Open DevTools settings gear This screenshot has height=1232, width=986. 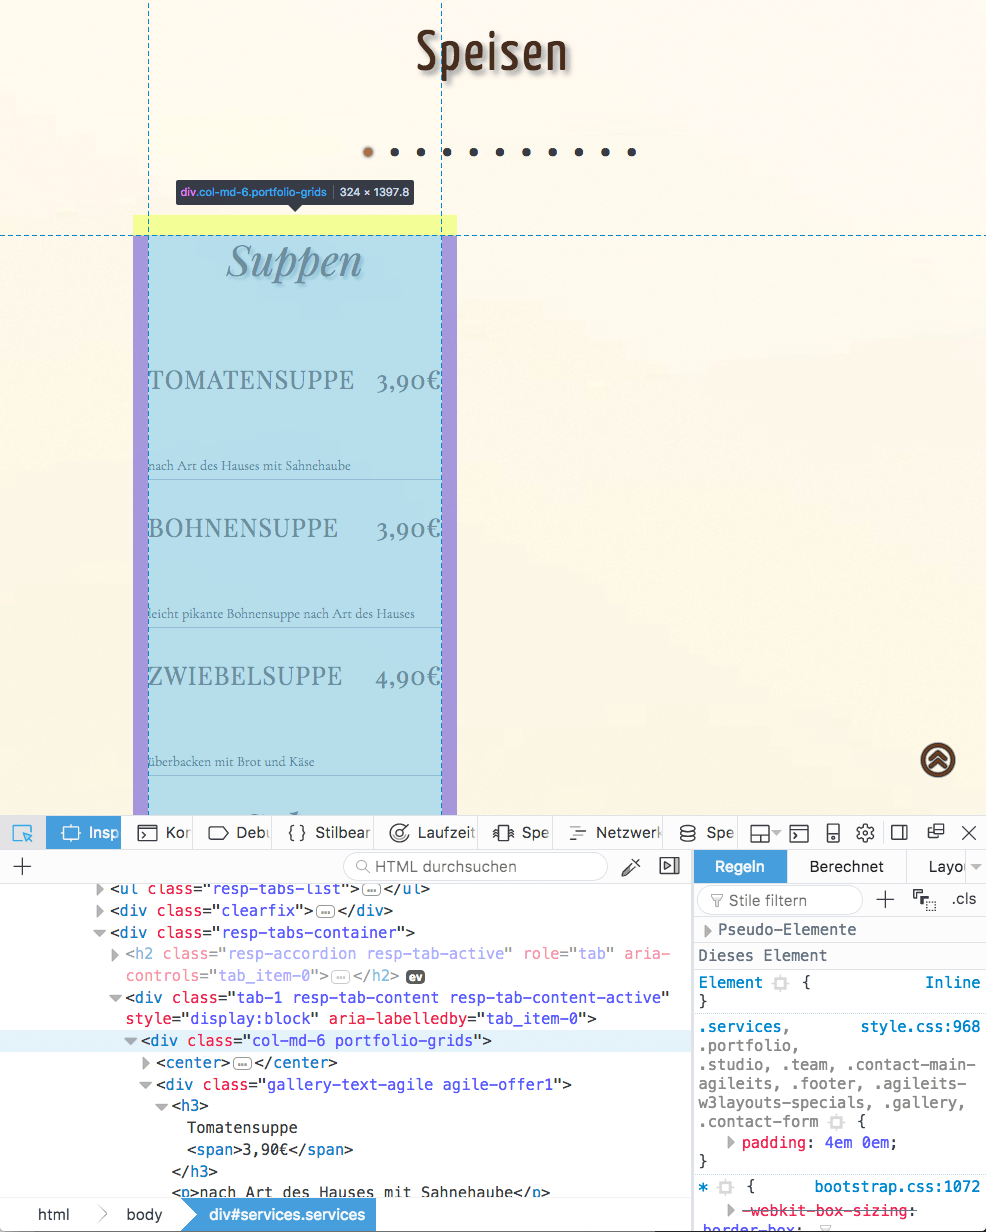(866, 833)
